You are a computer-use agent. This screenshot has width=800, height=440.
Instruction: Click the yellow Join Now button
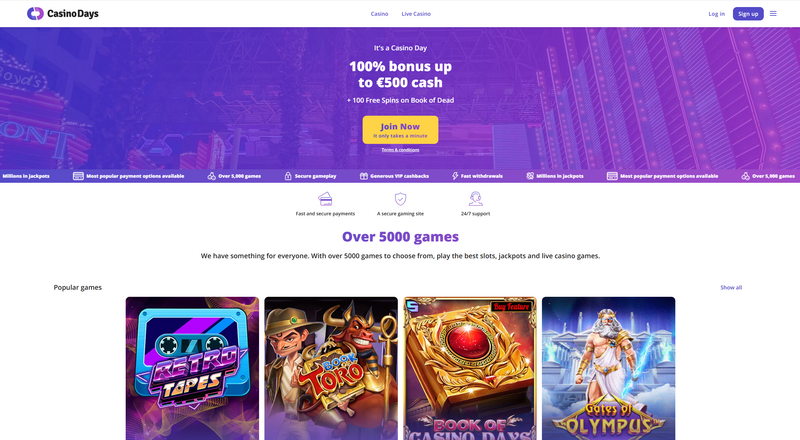pyautogui.click(x=400, y=130)
